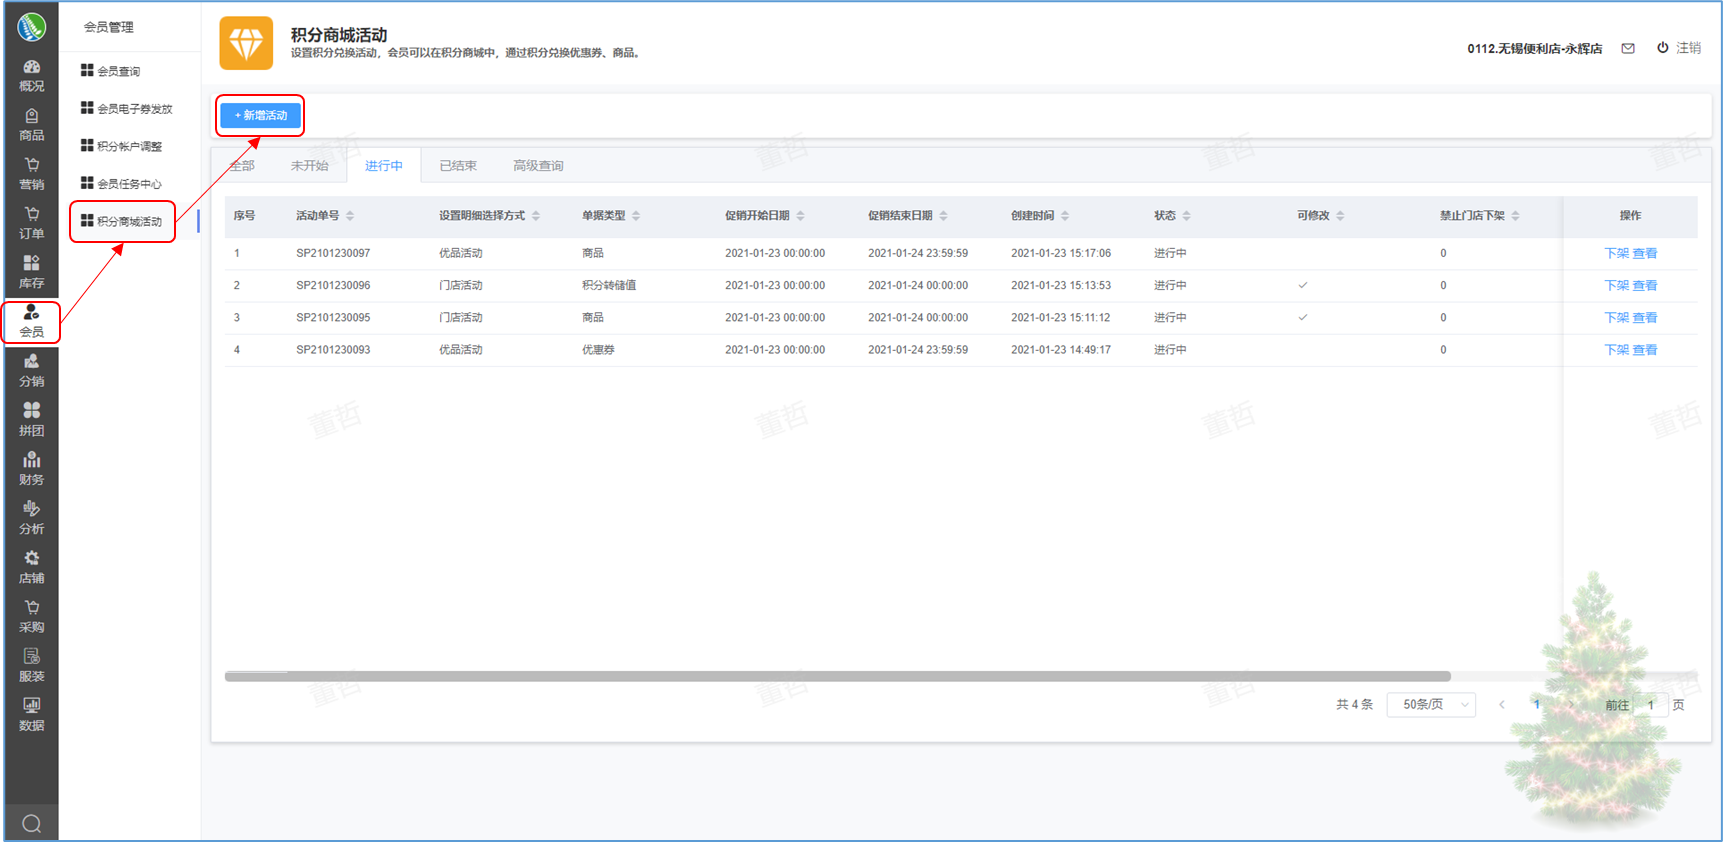Click the search magnifier at sidebar bottom
The height and width of the screenshot is (842, 1723).
click(x=31, y=824)
